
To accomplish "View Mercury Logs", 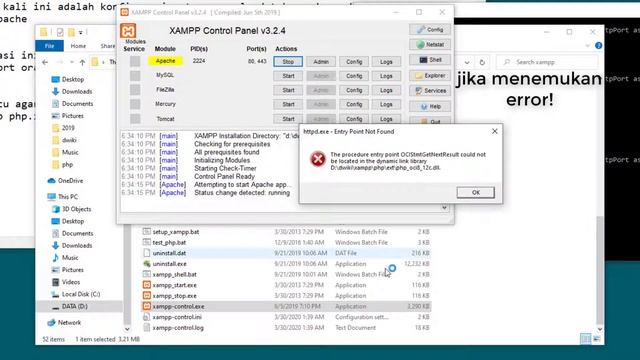I will [x=386, y=104].
